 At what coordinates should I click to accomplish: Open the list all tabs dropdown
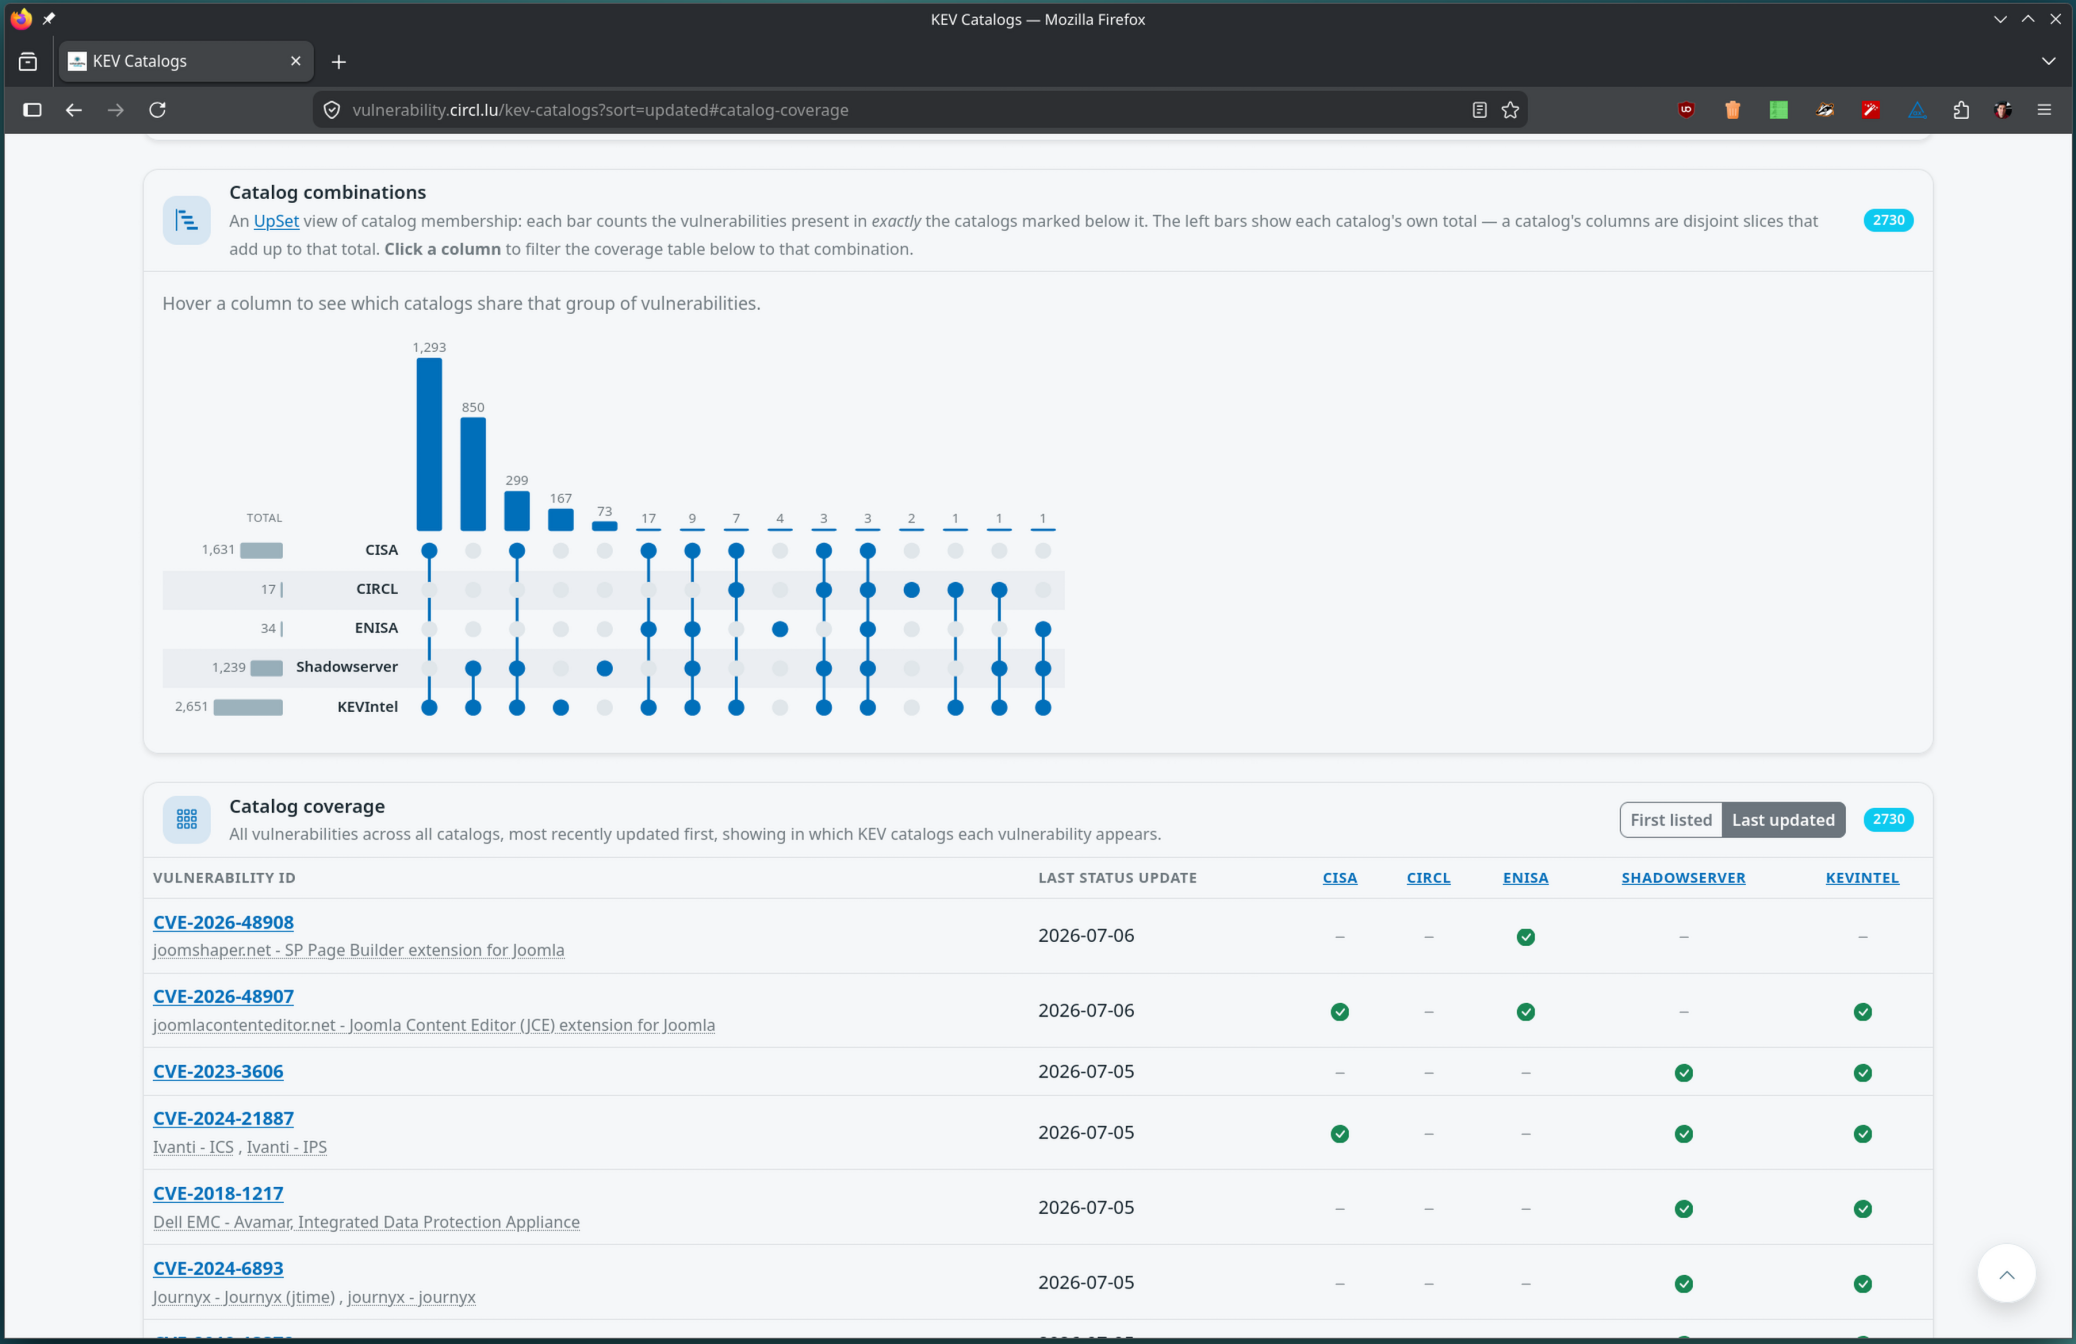tap(2048, 61)
